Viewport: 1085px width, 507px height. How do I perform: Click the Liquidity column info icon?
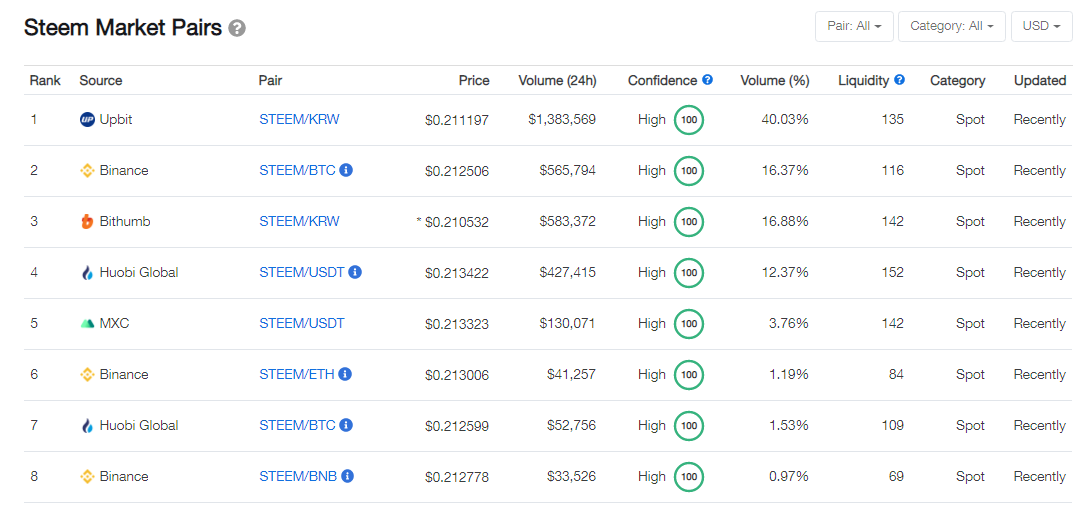(899, 80)
